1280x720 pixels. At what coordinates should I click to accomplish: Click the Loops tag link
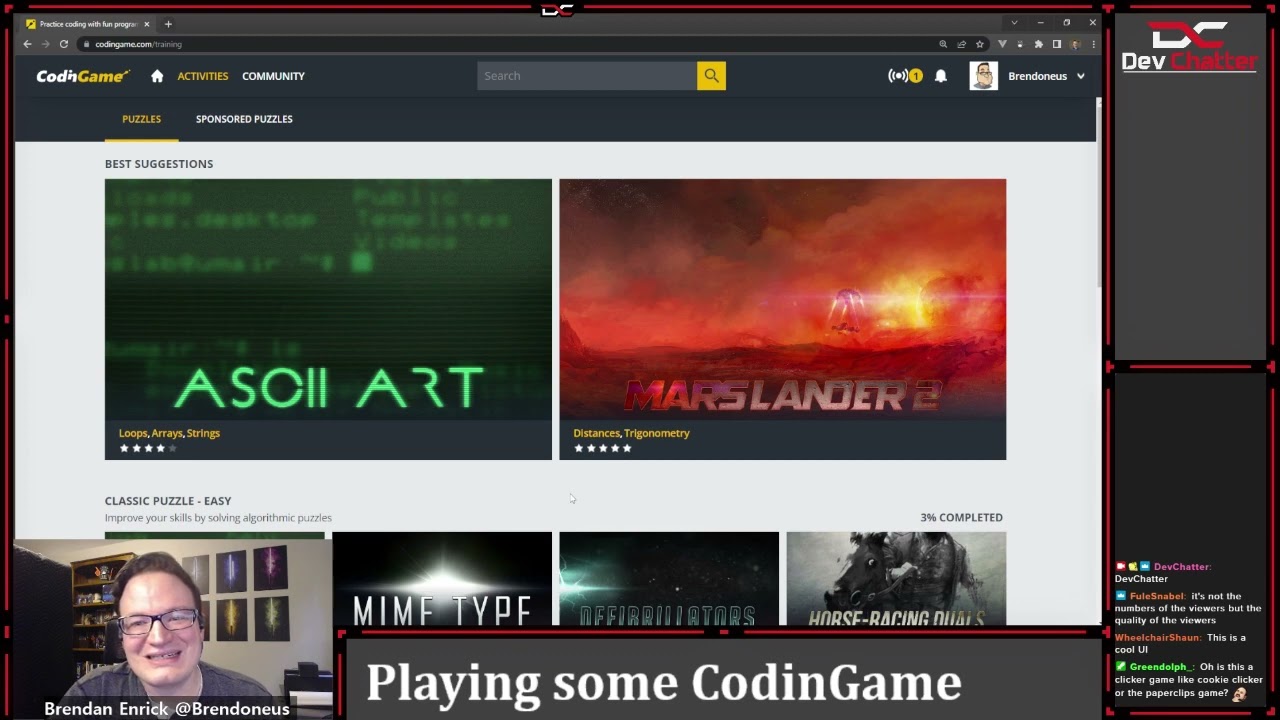(x=133, y=433)
